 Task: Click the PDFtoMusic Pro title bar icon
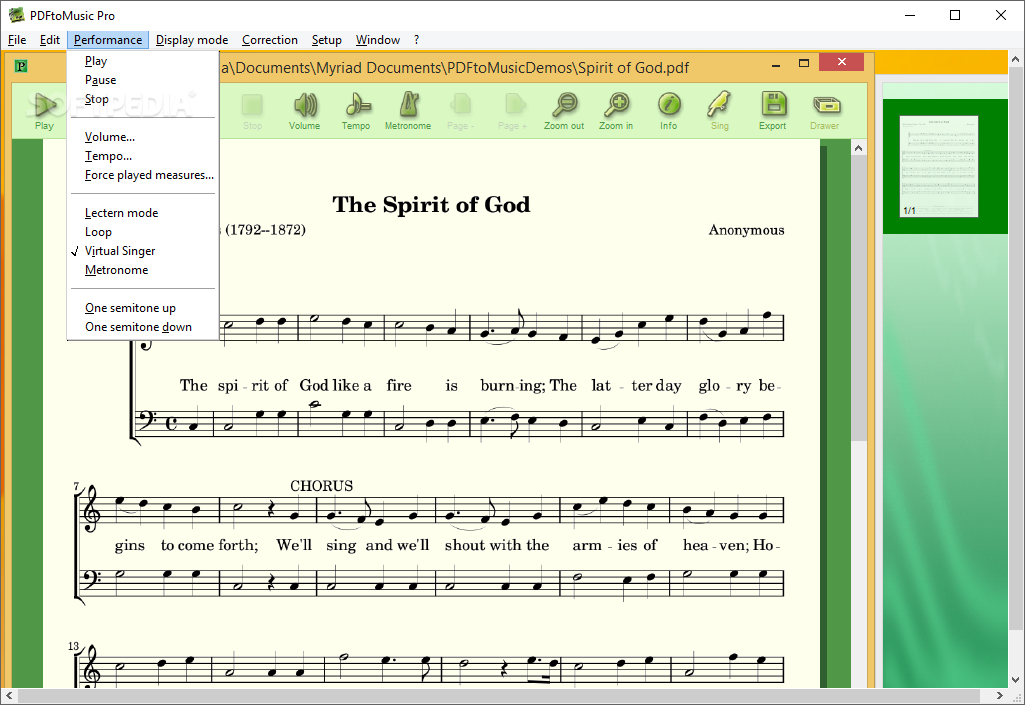[16, 15]
